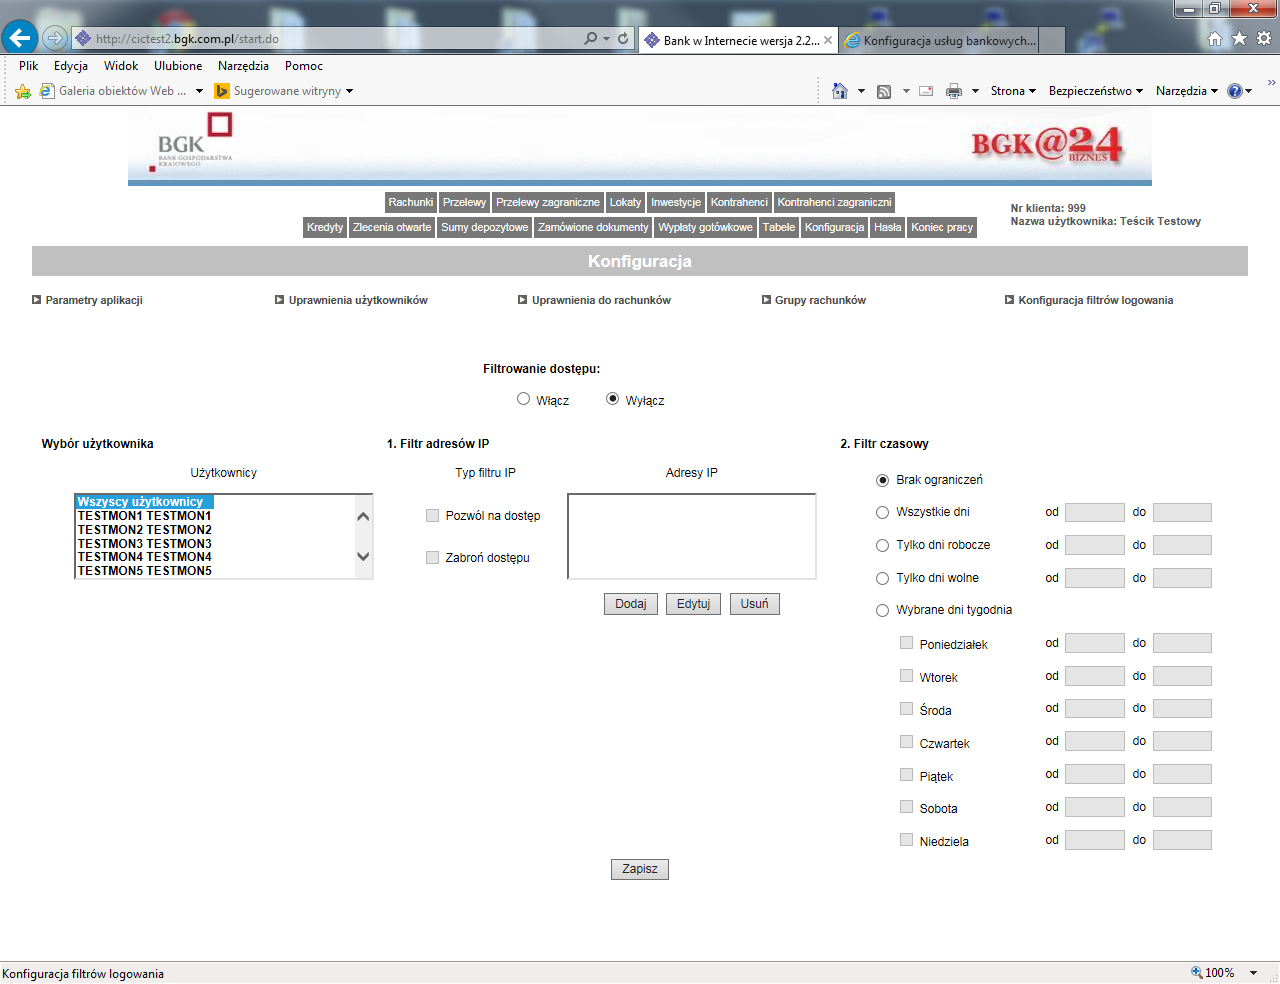Click down arrow of users list scrollbar
This screenshot has height=984, width=1280.
pos(363,557)
